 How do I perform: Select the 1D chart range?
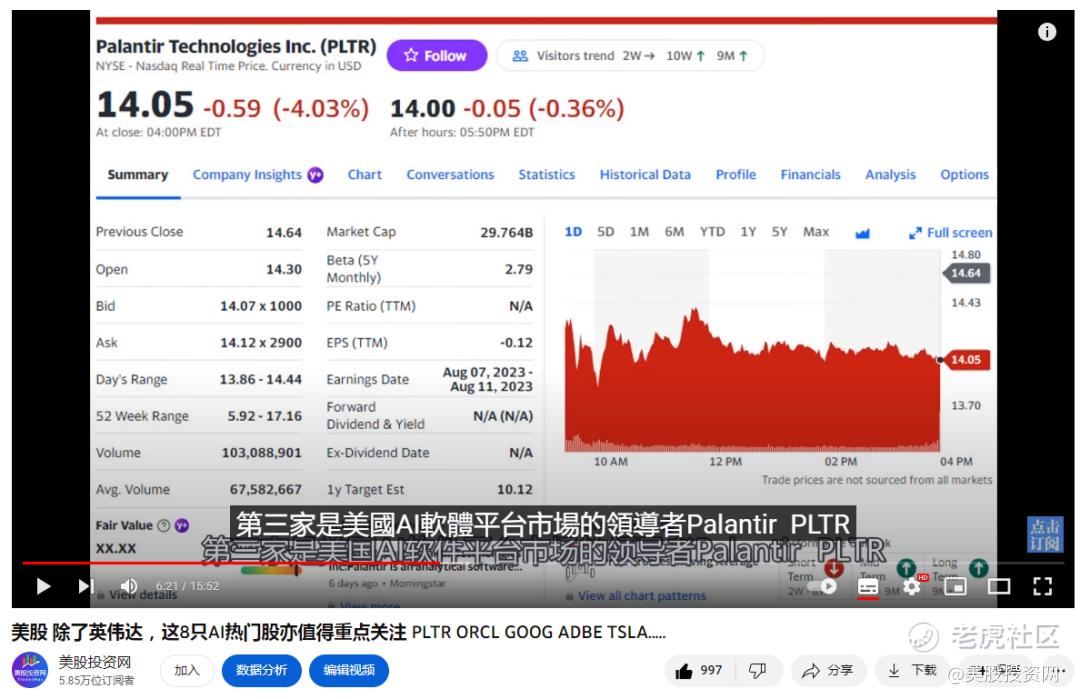click(573, 232)
